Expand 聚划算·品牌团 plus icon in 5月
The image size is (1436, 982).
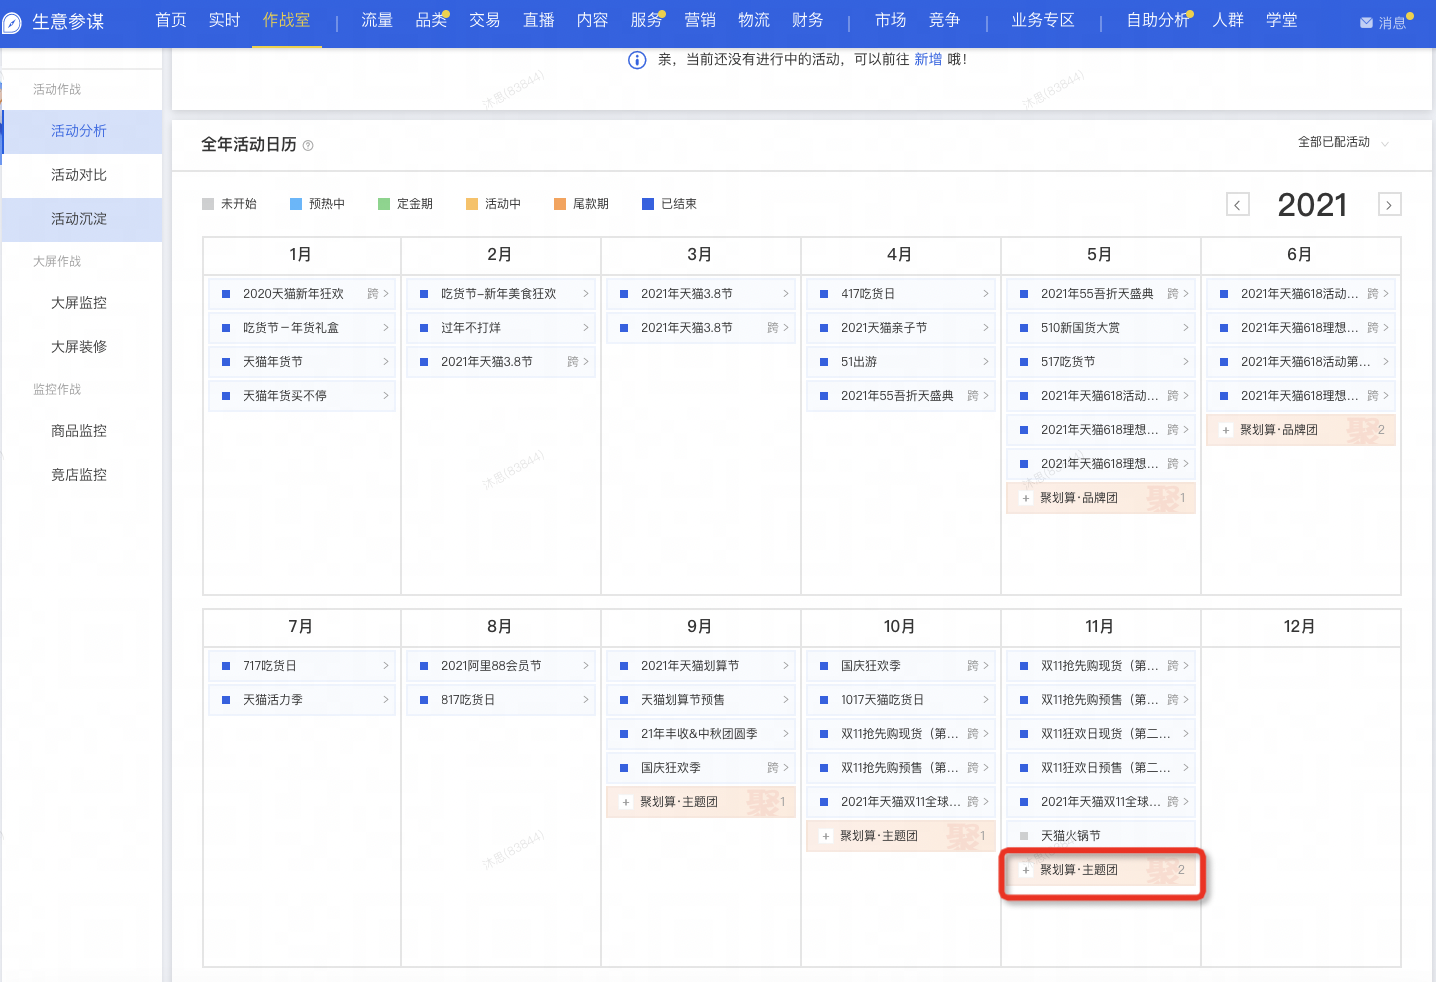(x=1025, y=498)
